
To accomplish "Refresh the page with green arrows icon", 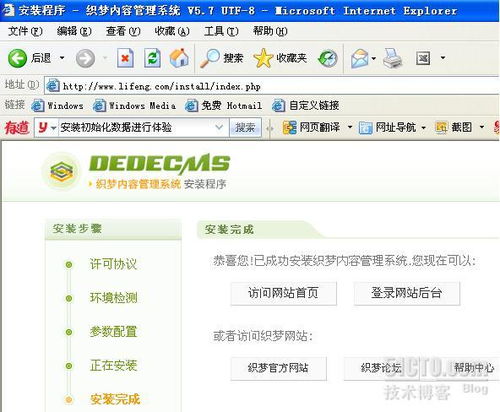I will click(x=153, y=58).
